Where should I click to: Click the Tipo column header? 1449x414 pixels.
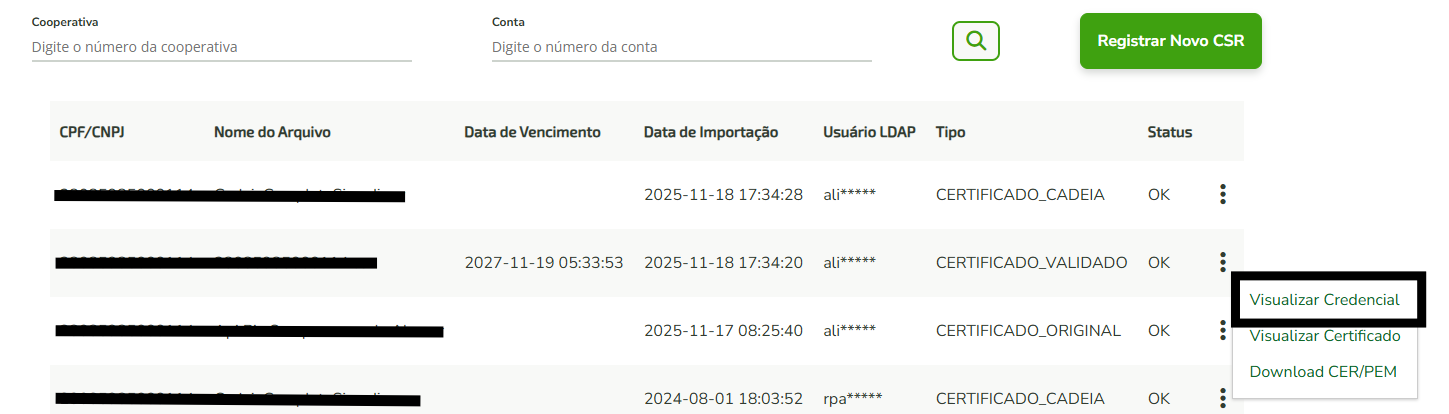tap(950, 132)
